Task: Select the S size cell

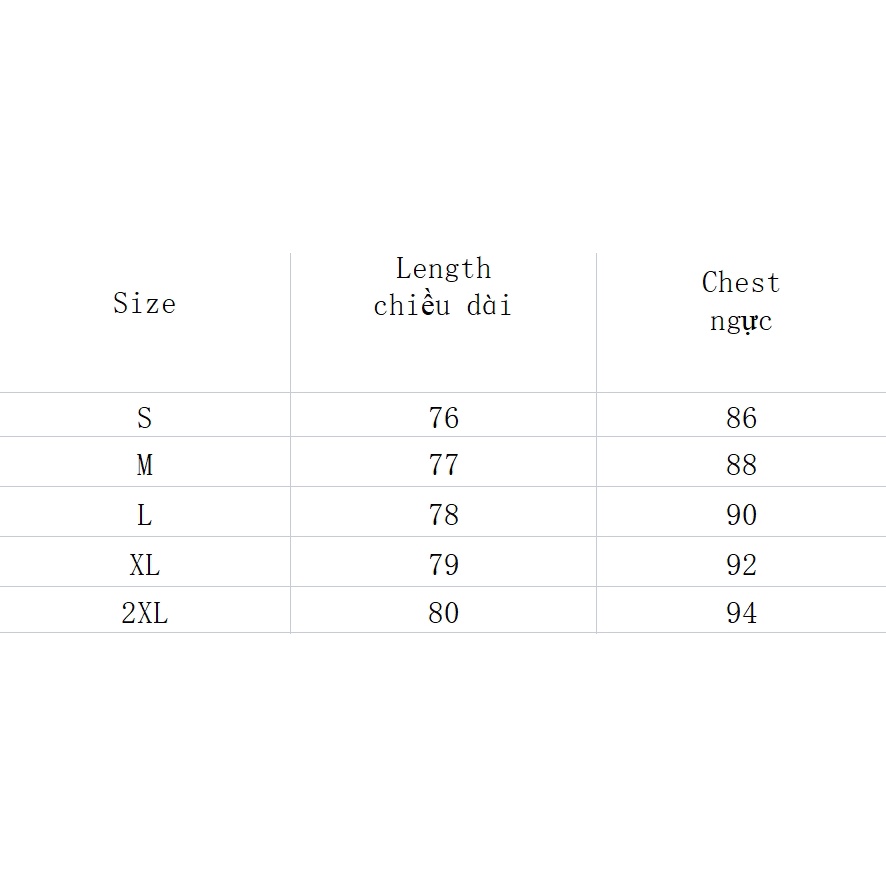Action: point(145,415)
